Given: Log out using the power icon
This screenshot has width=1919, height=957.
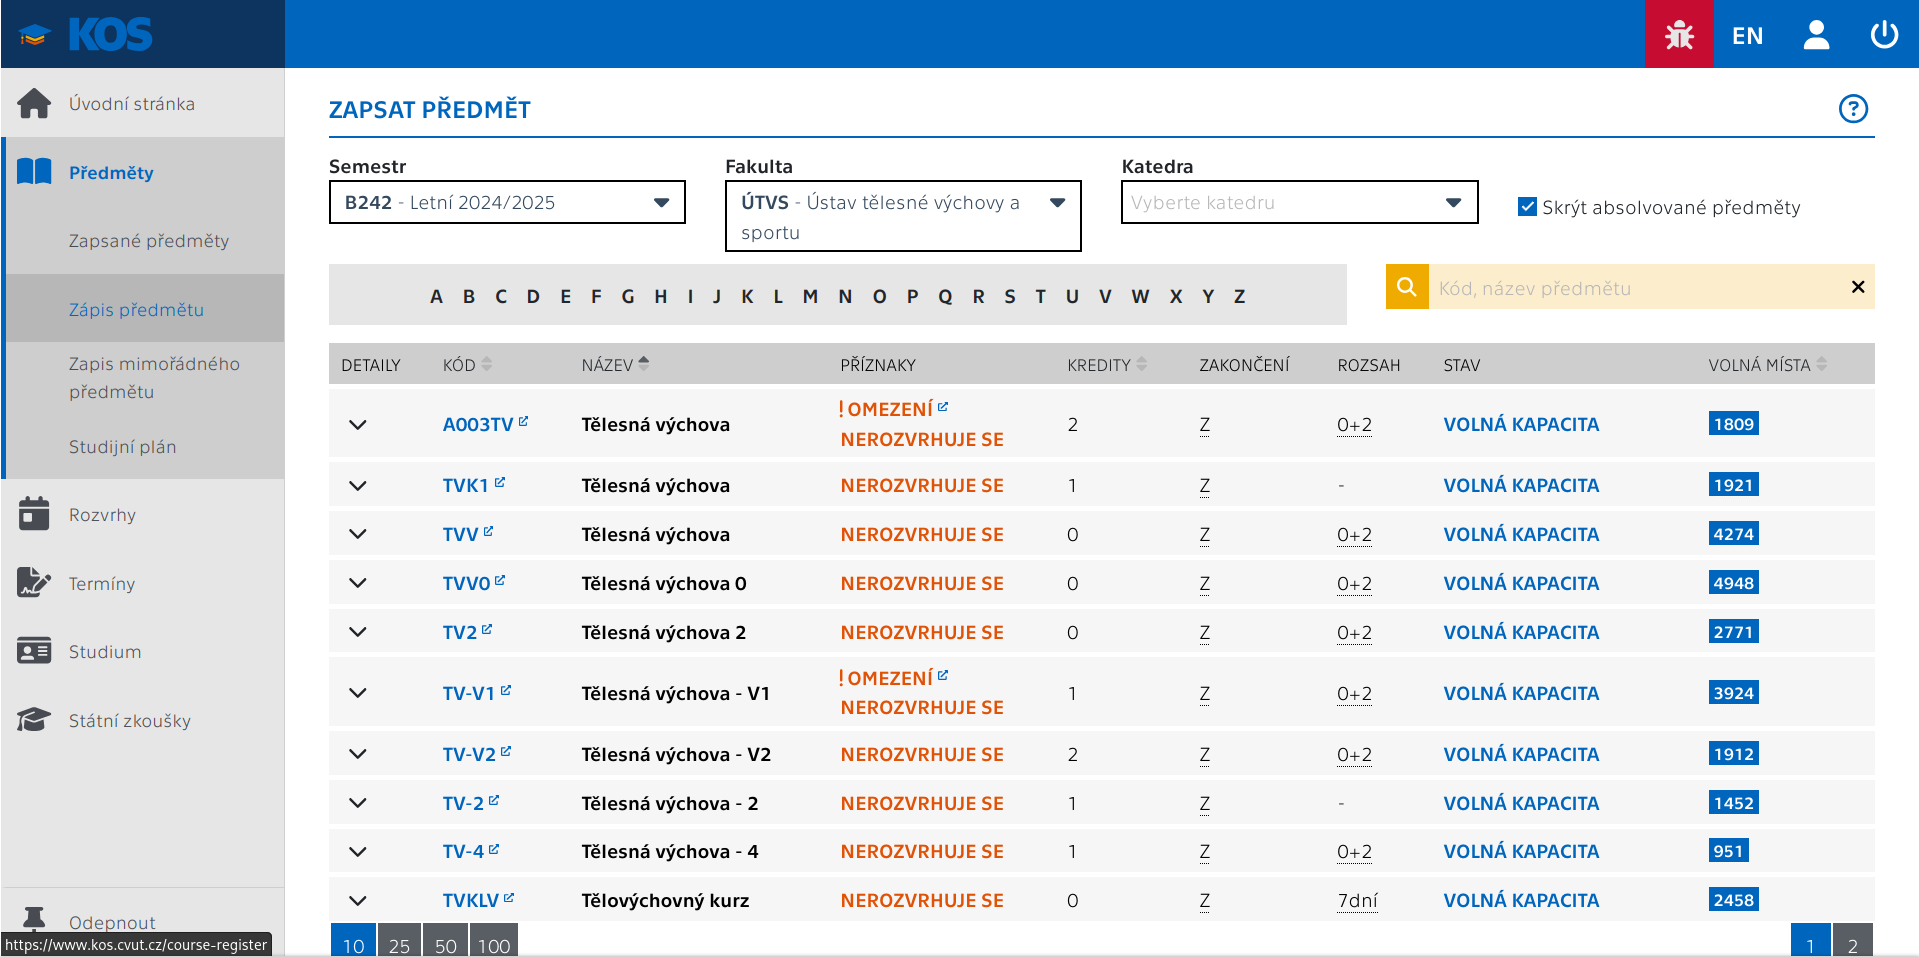Looking at the screenshot, I should [x=1884, y=35].
